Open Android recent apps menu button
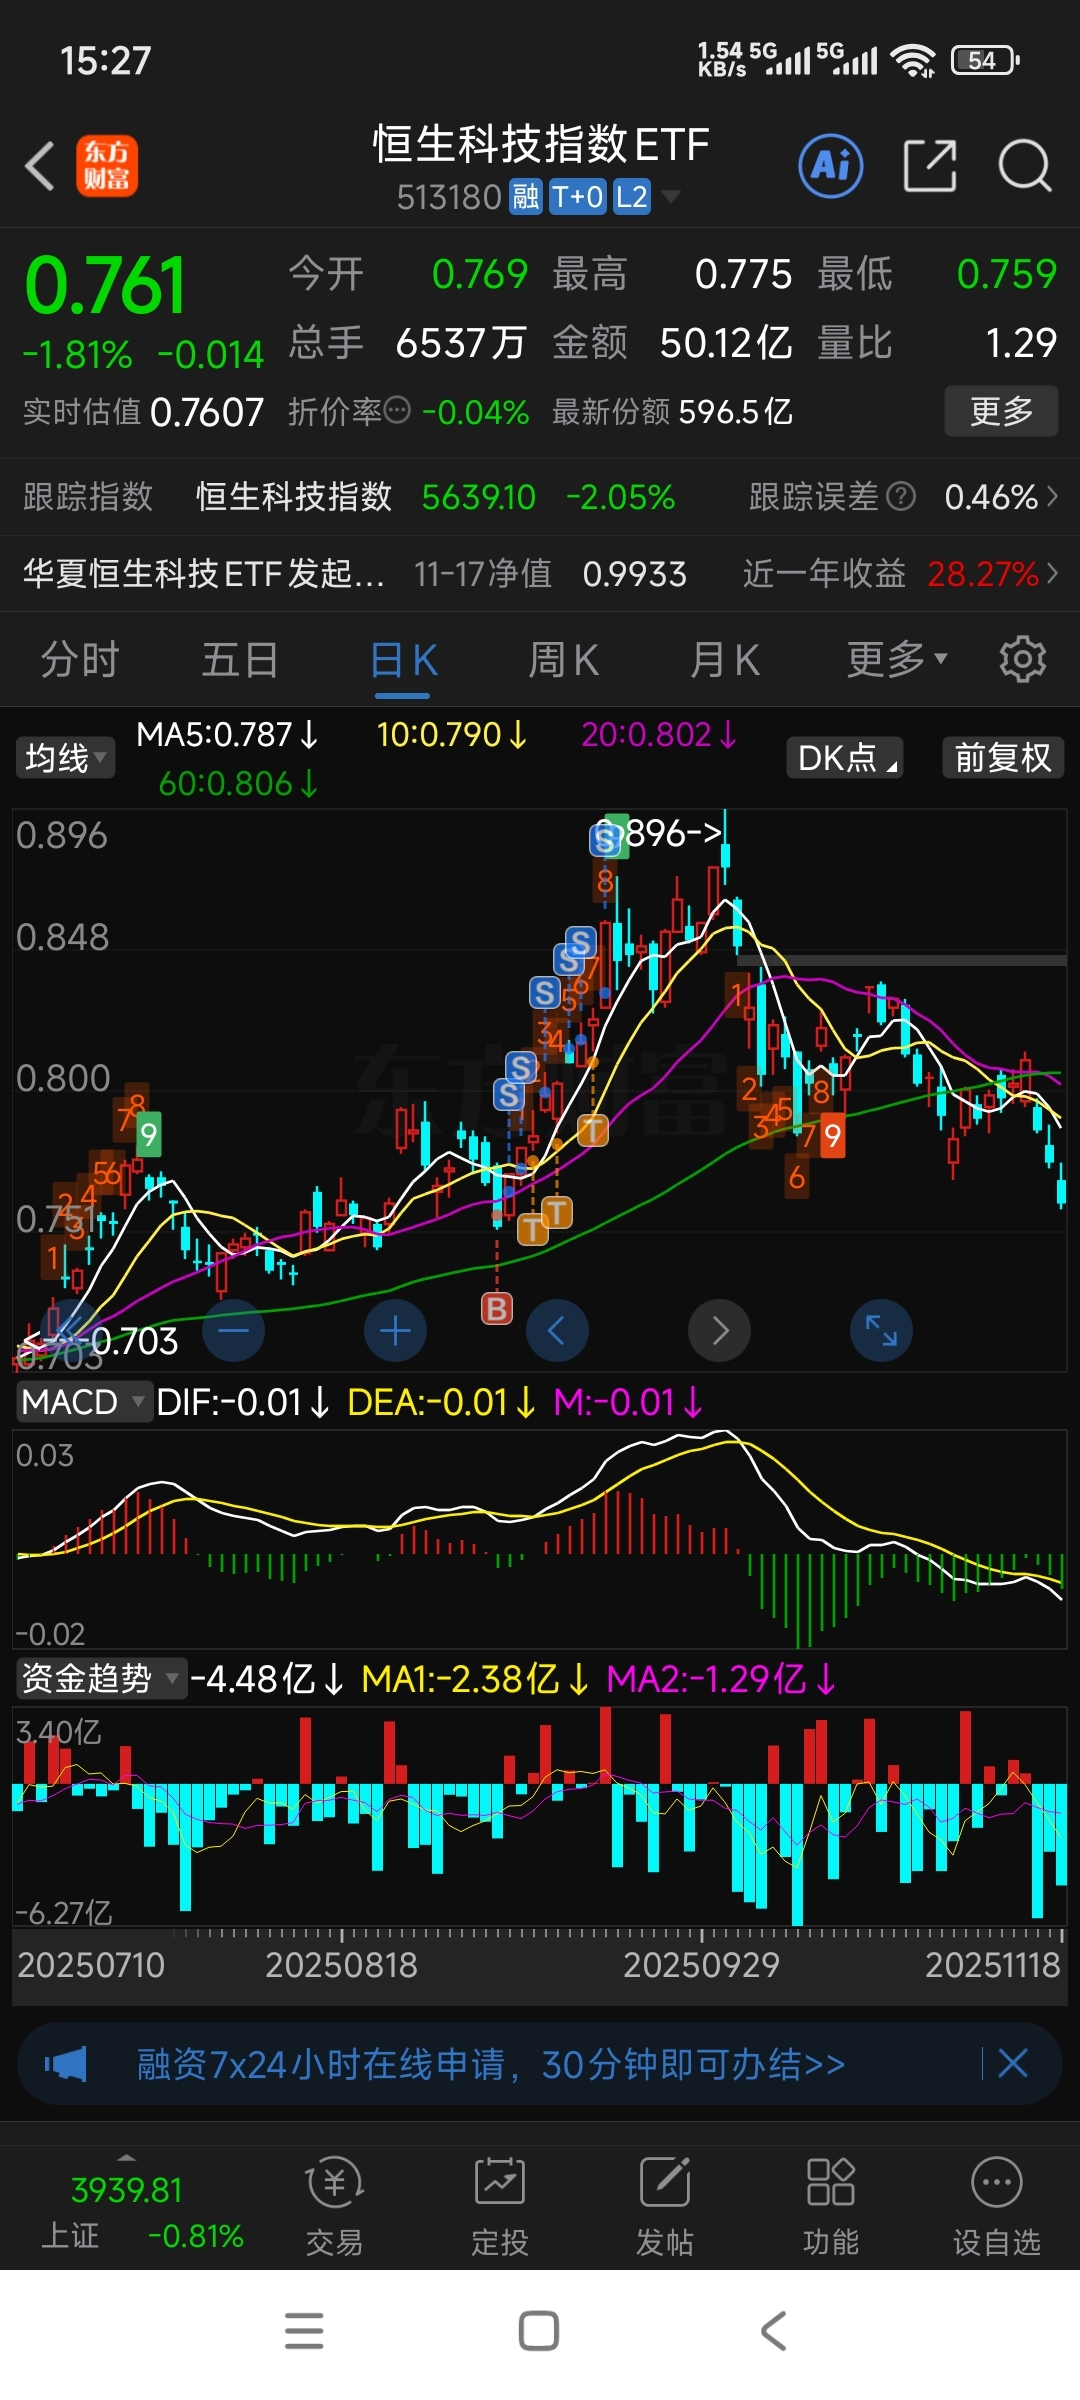Image resolution: width=1080 pixels, height=2400 pixels. click(x=304, y=2331)
